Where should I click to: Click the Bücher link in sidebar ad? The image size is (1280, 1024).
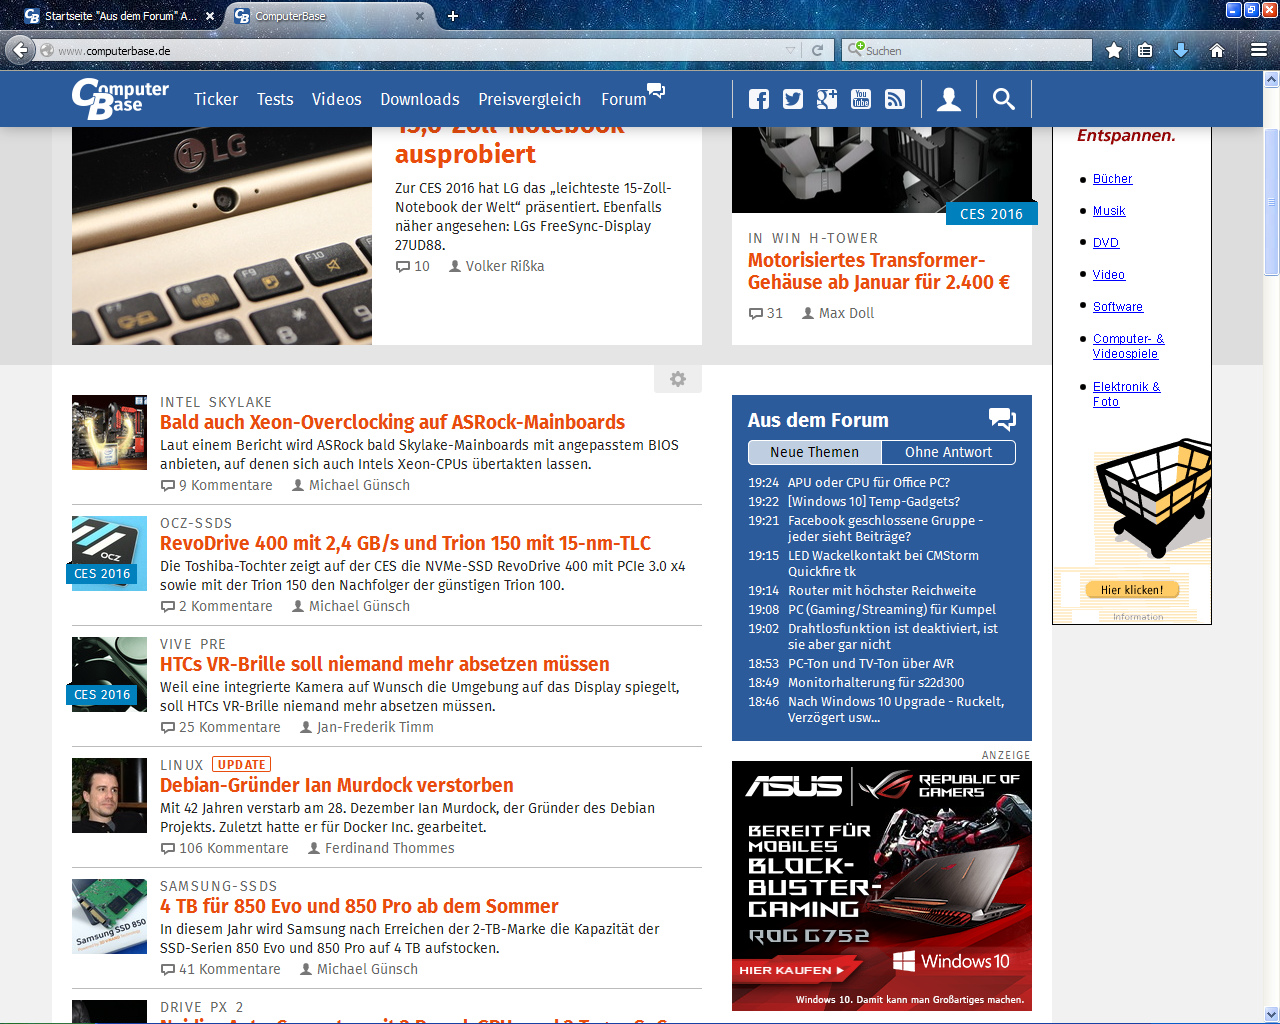tap(1112, 179)
